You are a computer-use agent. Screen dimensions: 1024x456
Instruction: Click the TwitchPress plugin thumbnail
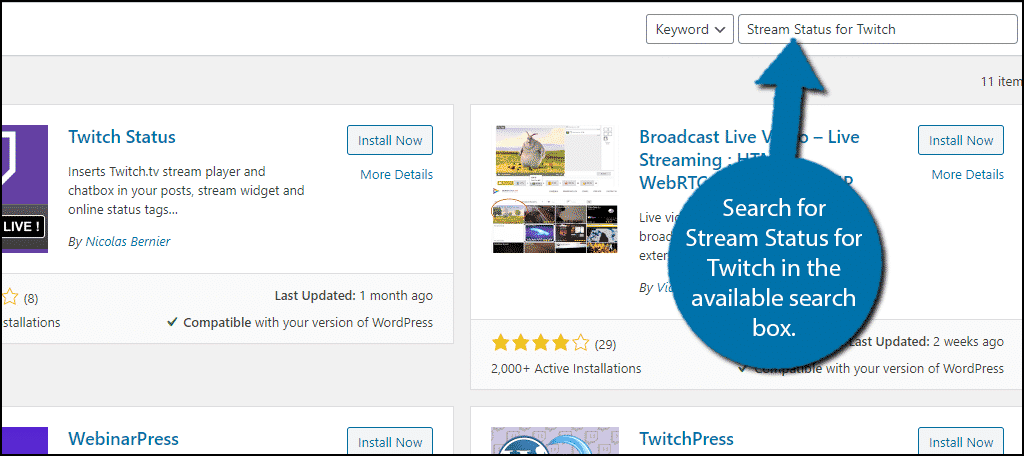coord(553,440)
